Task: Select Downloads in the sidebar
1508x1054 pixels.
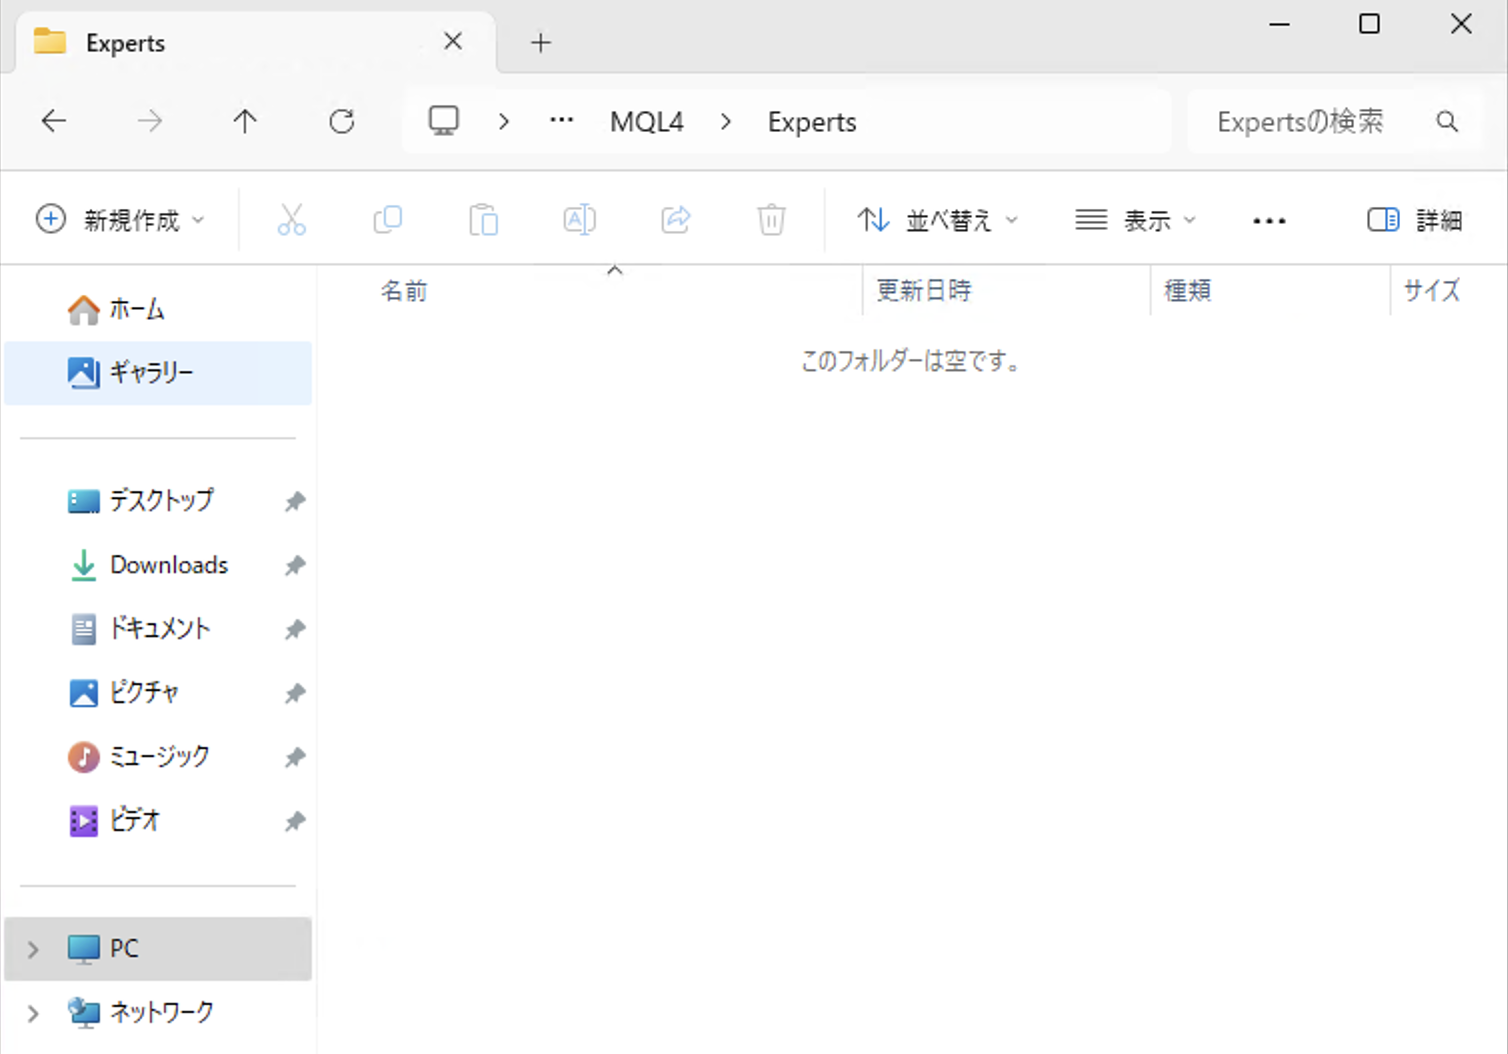Action: [168, 565]
